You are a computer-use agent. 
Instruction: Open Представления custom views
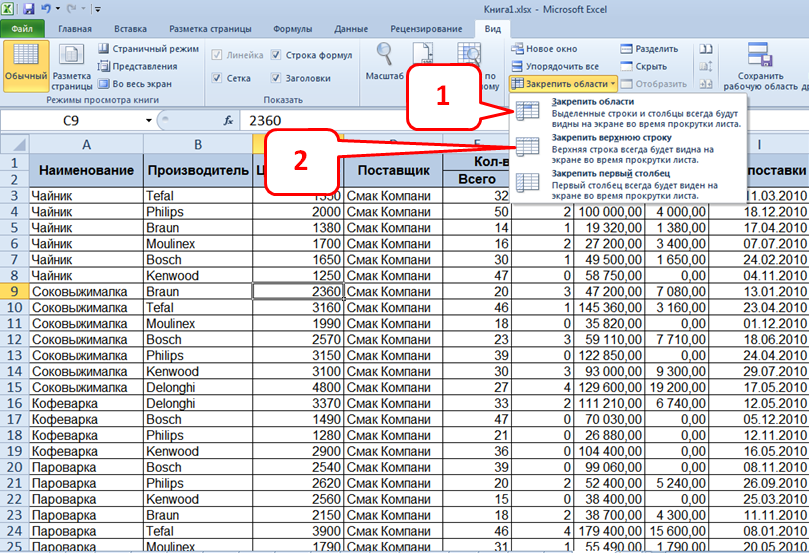[105, 66]
